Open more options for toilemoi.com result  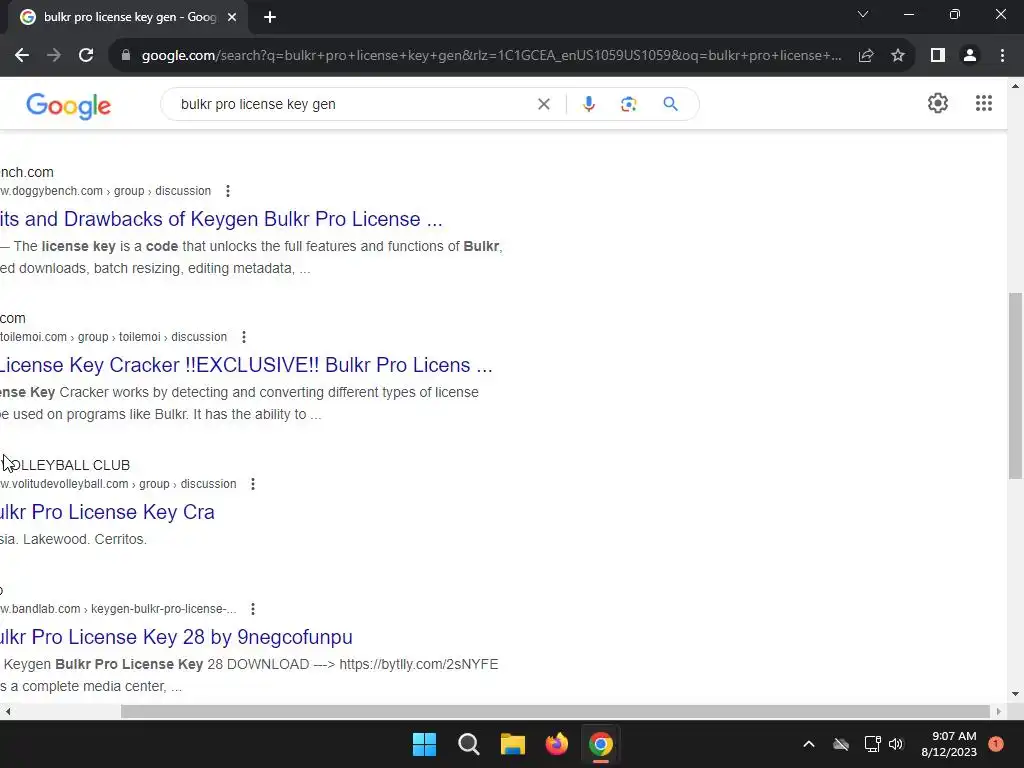[244, 337]
